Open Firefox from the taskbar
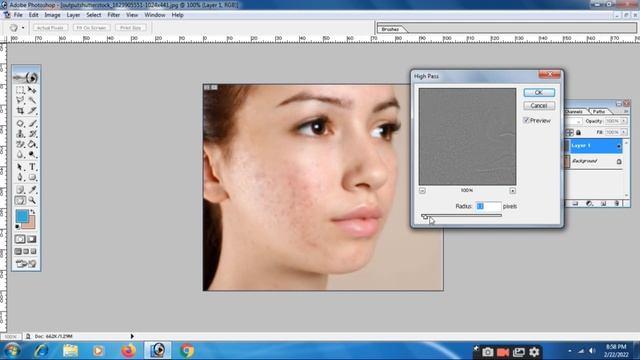Image resolution: width=640 pixels, height=360 pixels. pyautogui.click(x=128, y=351)
